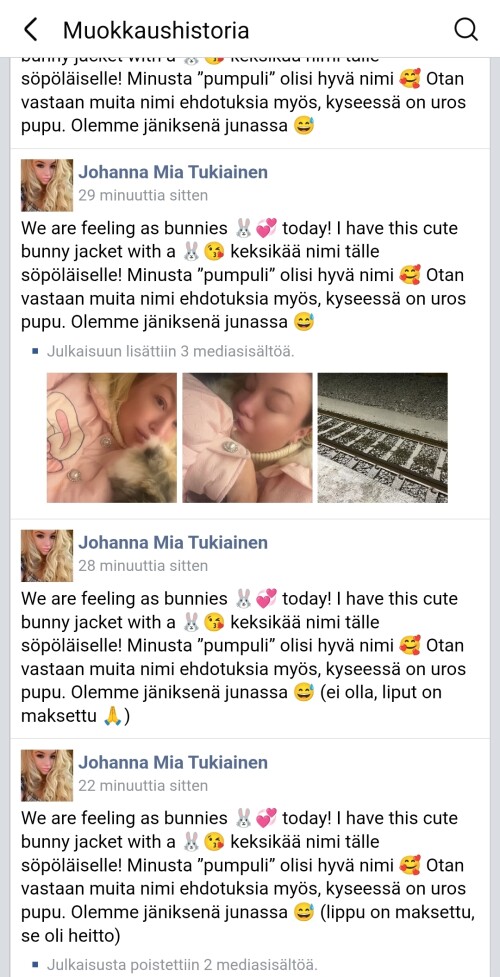This screenshot has height=977, width=500.
Task: Tap the Muokkaushistoria page title
Action: (x=156, y=30)
